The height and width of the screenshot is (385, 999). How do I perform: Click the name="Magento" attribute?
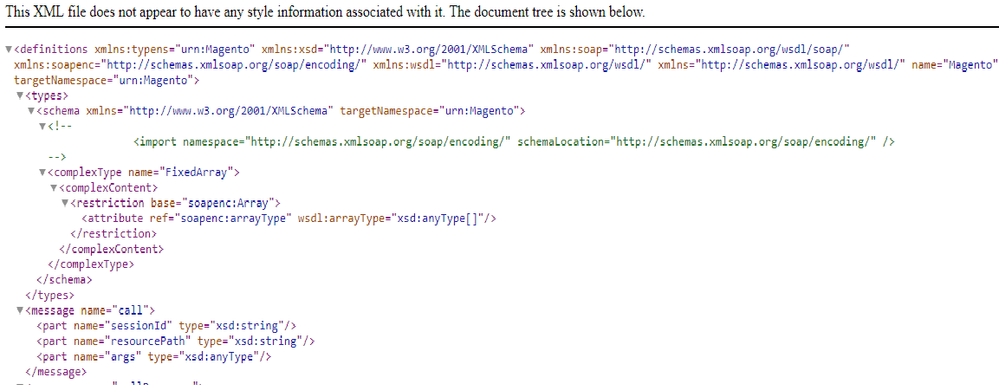pyautogui.click(x=953, y=65)
